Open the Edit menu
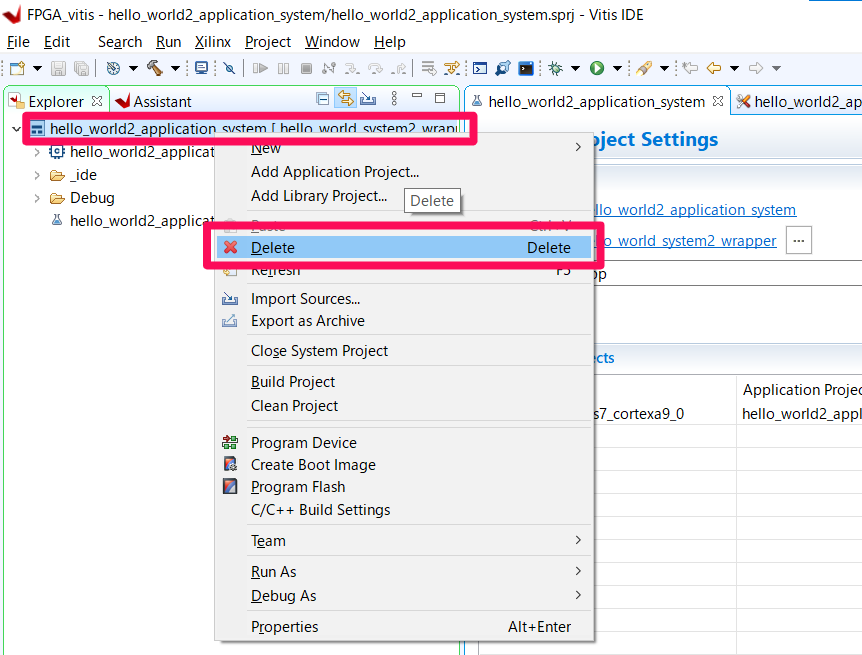The image size is (862, 655). [x=57, y=42]
